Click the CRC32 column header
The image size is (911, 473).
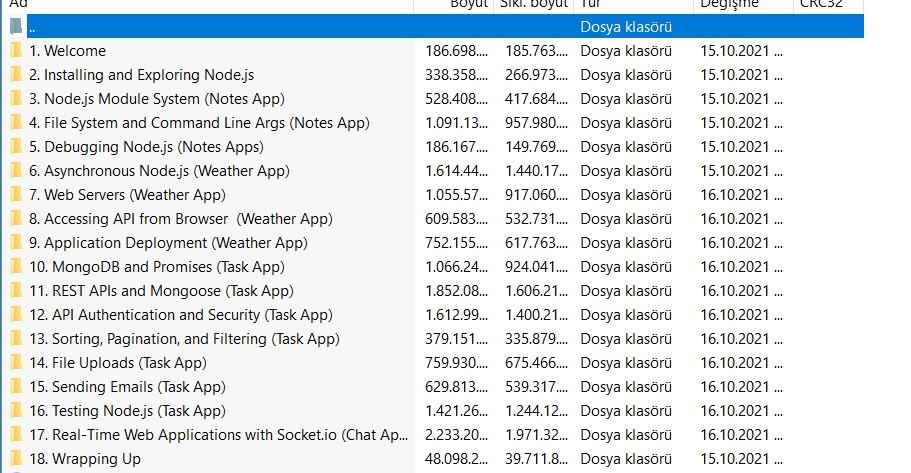(822, 5)
